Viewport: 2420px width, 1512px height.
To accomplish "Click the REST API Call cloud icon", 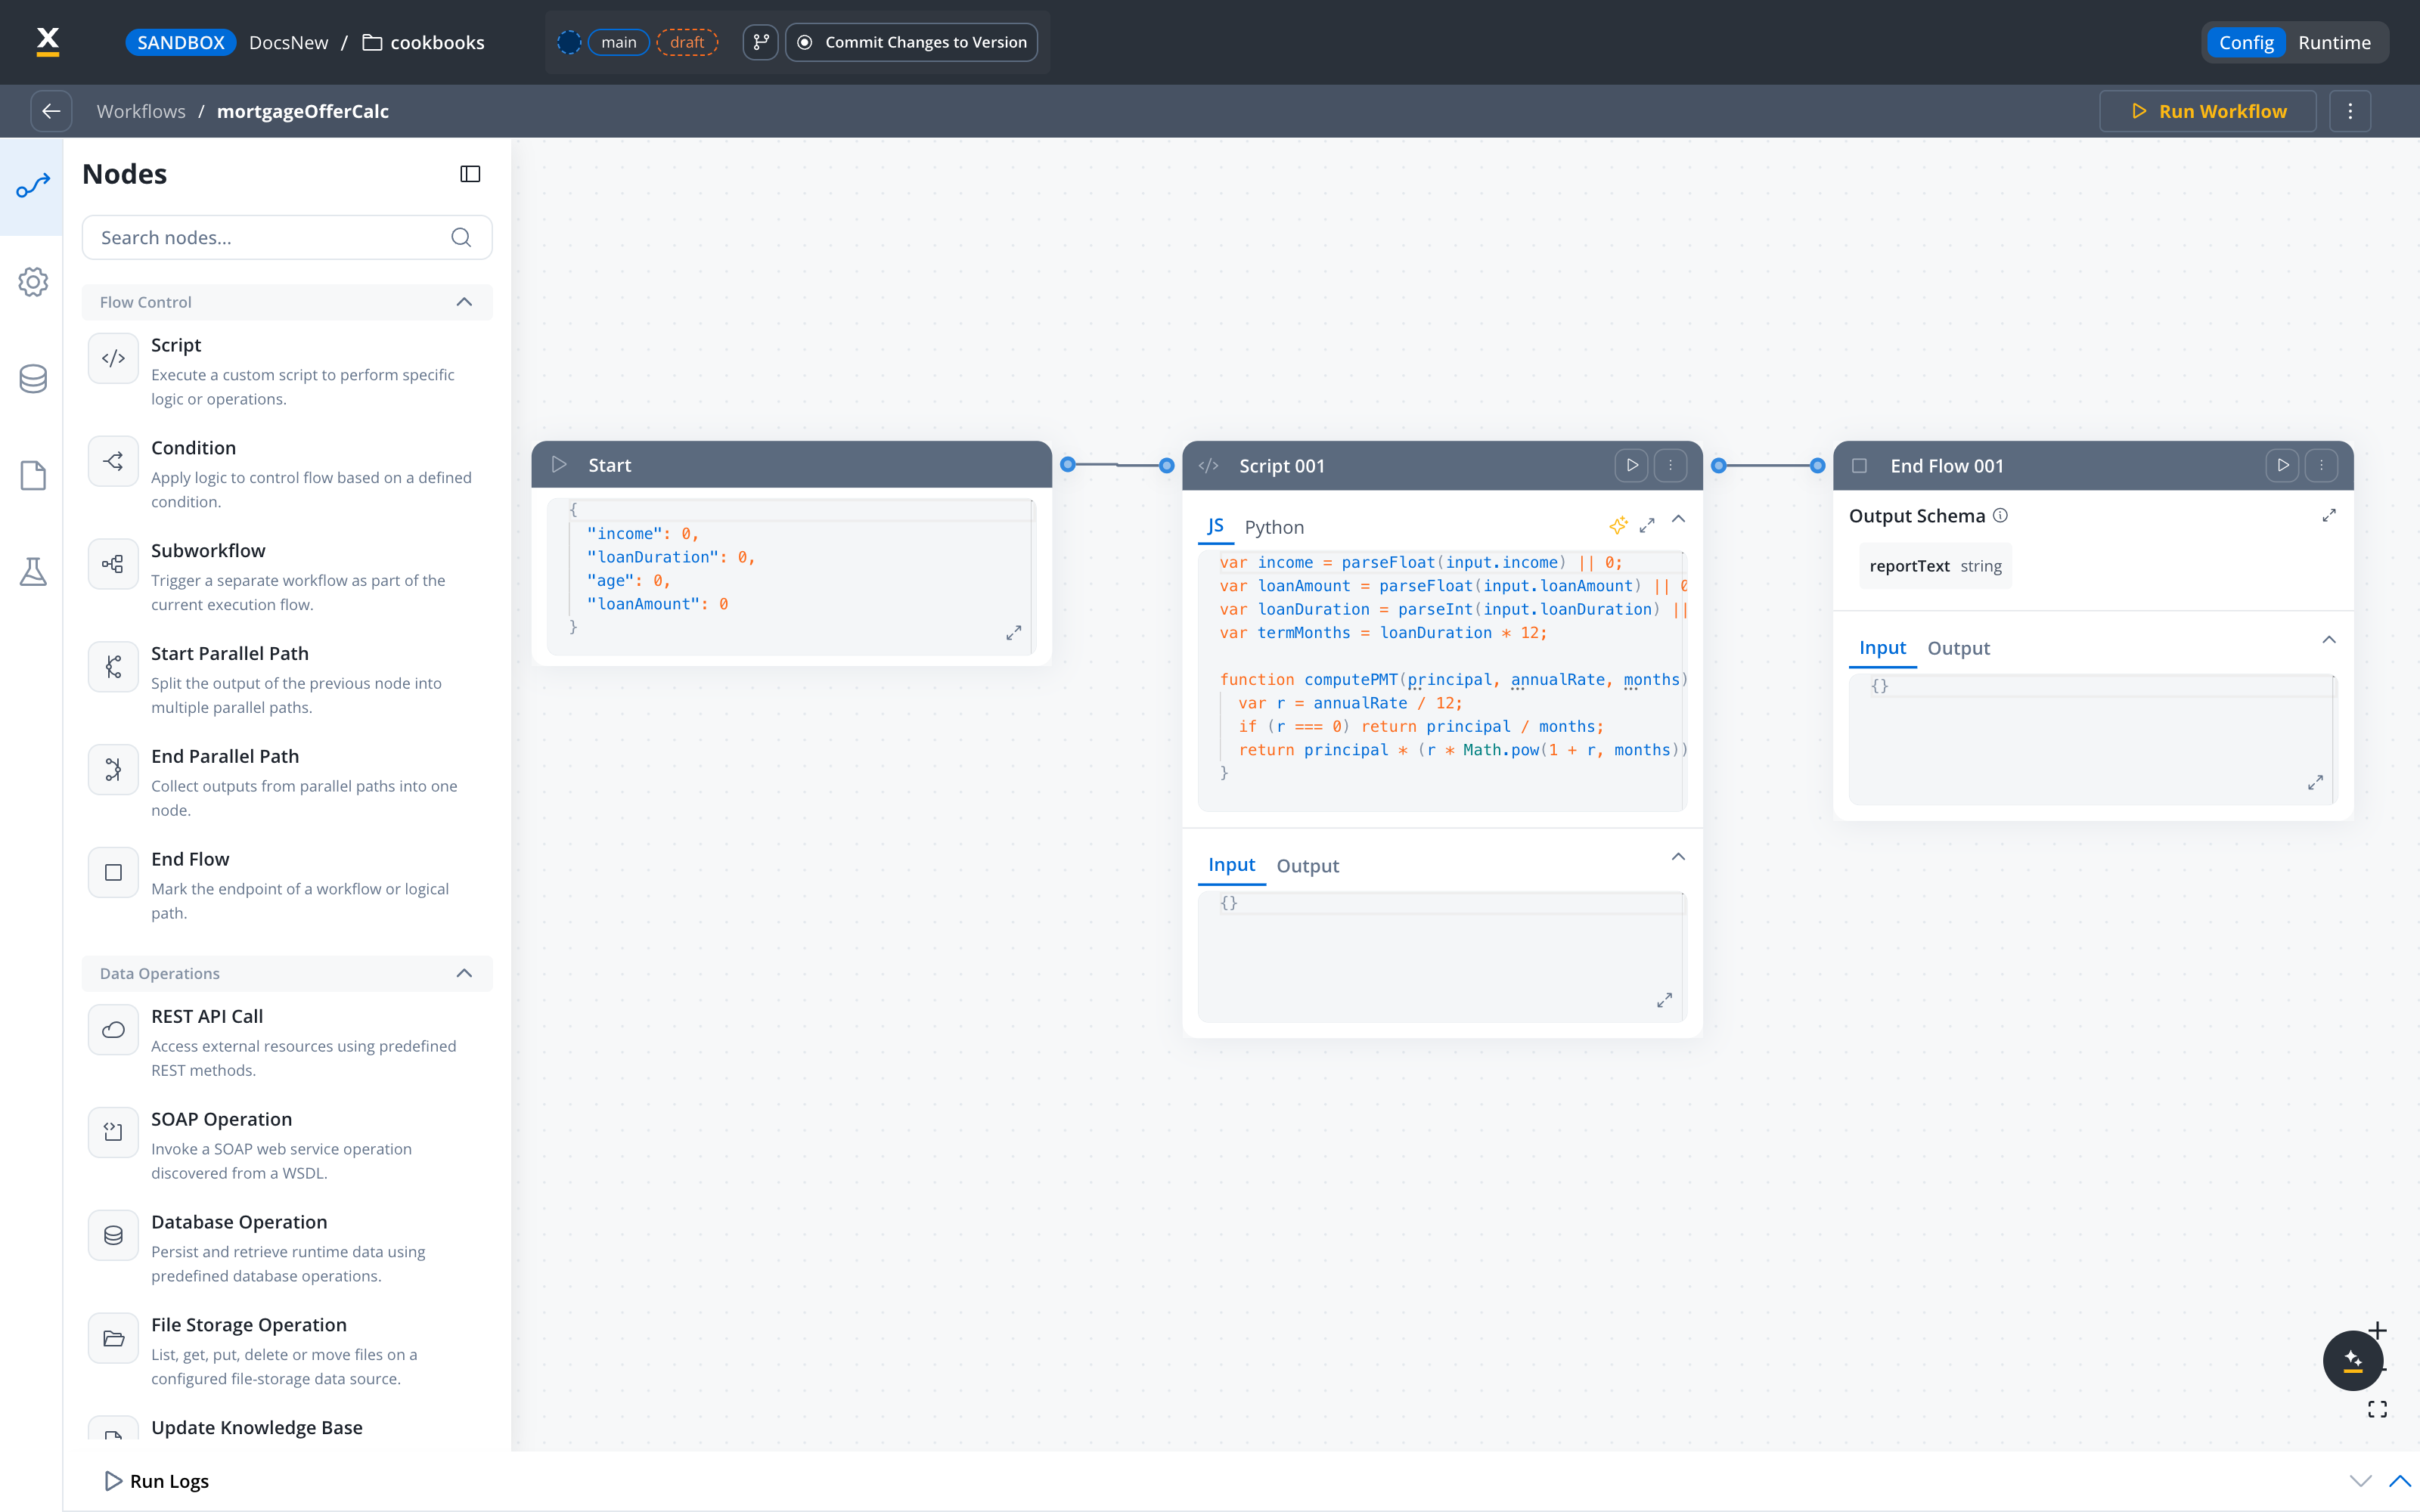I will tap(113, 1029).
